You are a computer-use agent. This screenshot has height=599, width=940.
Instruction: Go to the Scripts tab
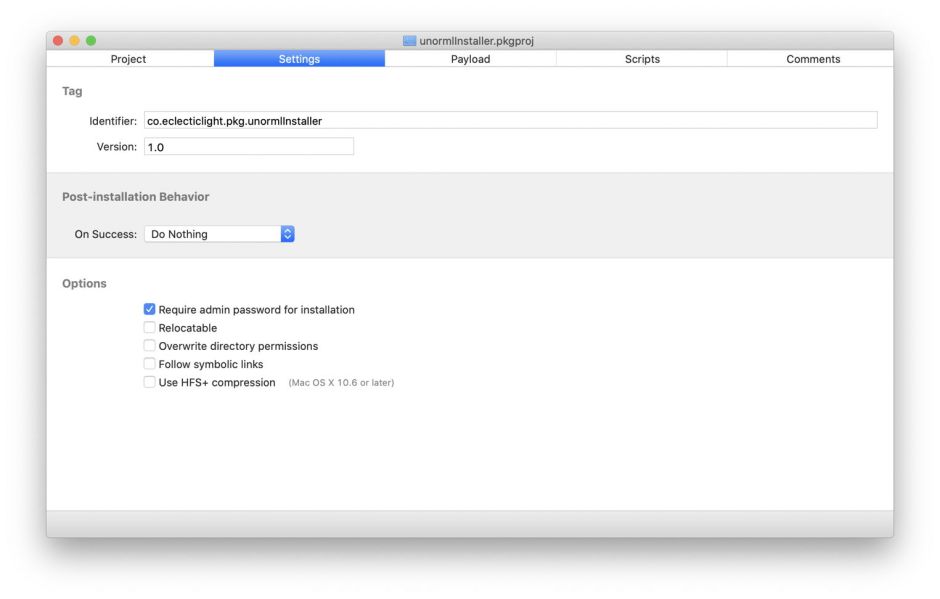click(x=642, y=59)
